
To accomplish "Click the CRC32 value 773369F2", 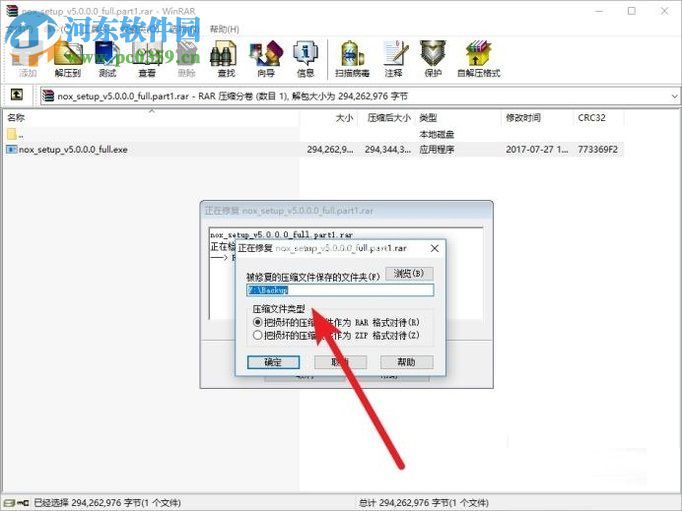I will tap(598, 149).
